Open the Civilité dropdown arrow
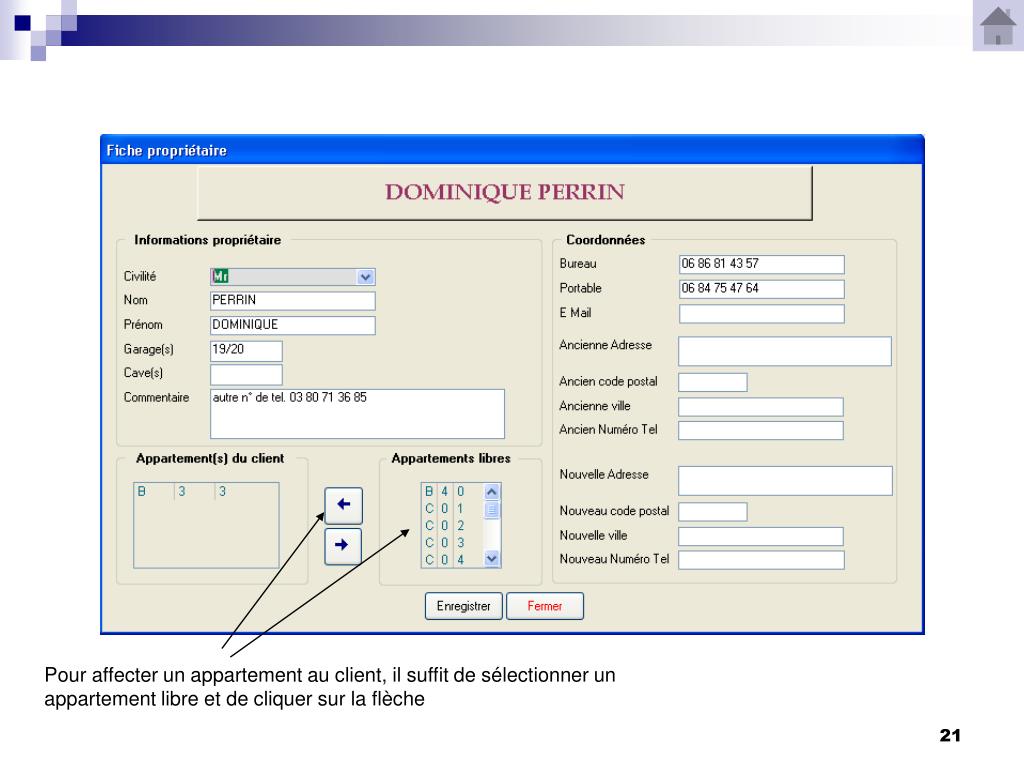 coord(366,277)
